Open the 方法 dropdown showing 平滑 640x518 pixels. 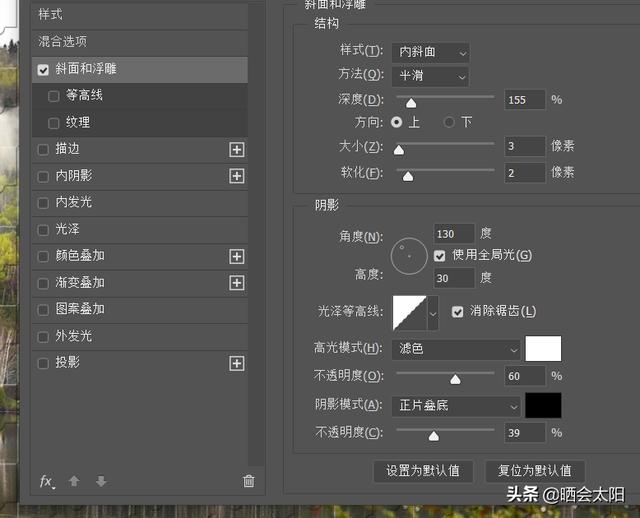[431, 76]
